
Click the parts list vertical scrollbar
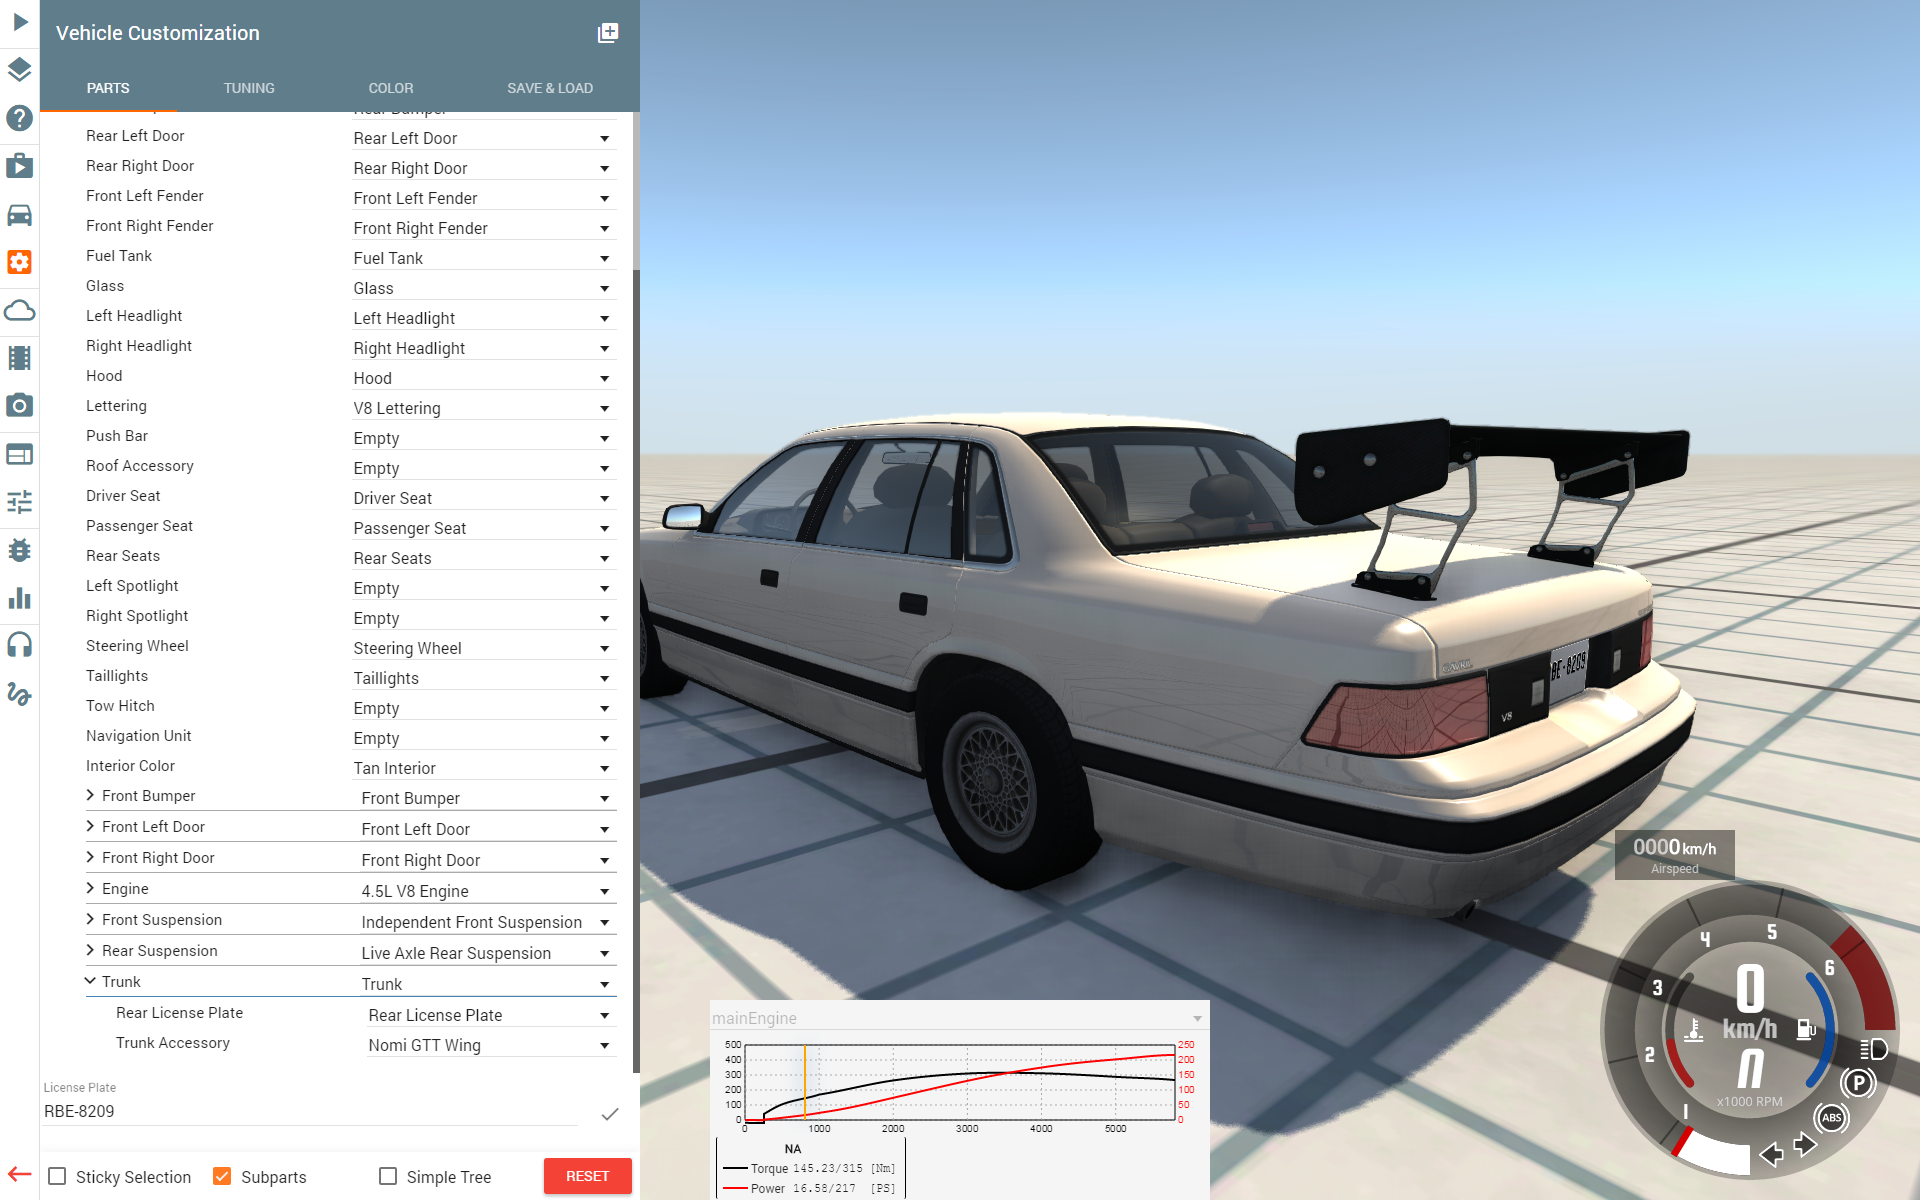[x=636, y=670]
